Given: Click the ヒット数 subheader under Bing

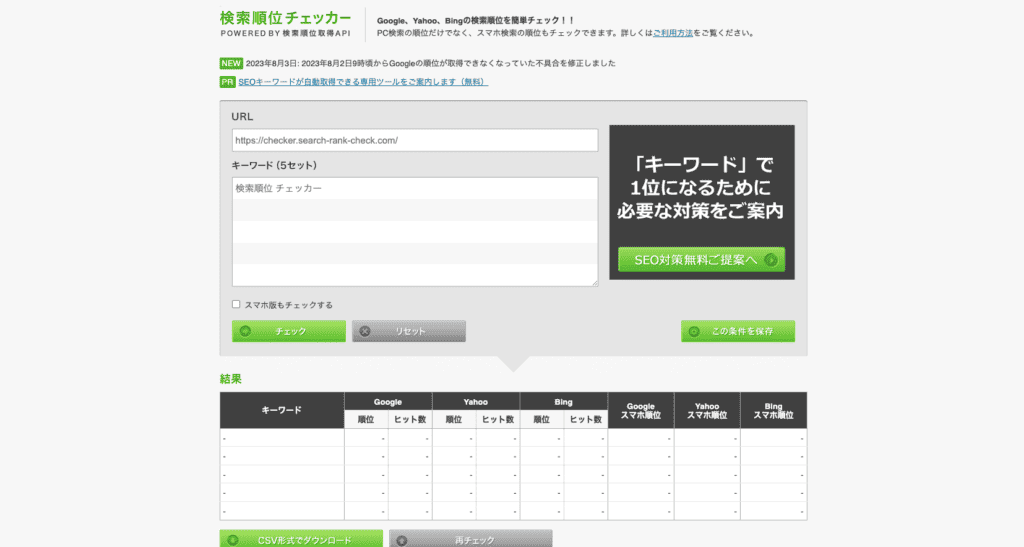Looking at the screenshot, I should pos(586,420).
